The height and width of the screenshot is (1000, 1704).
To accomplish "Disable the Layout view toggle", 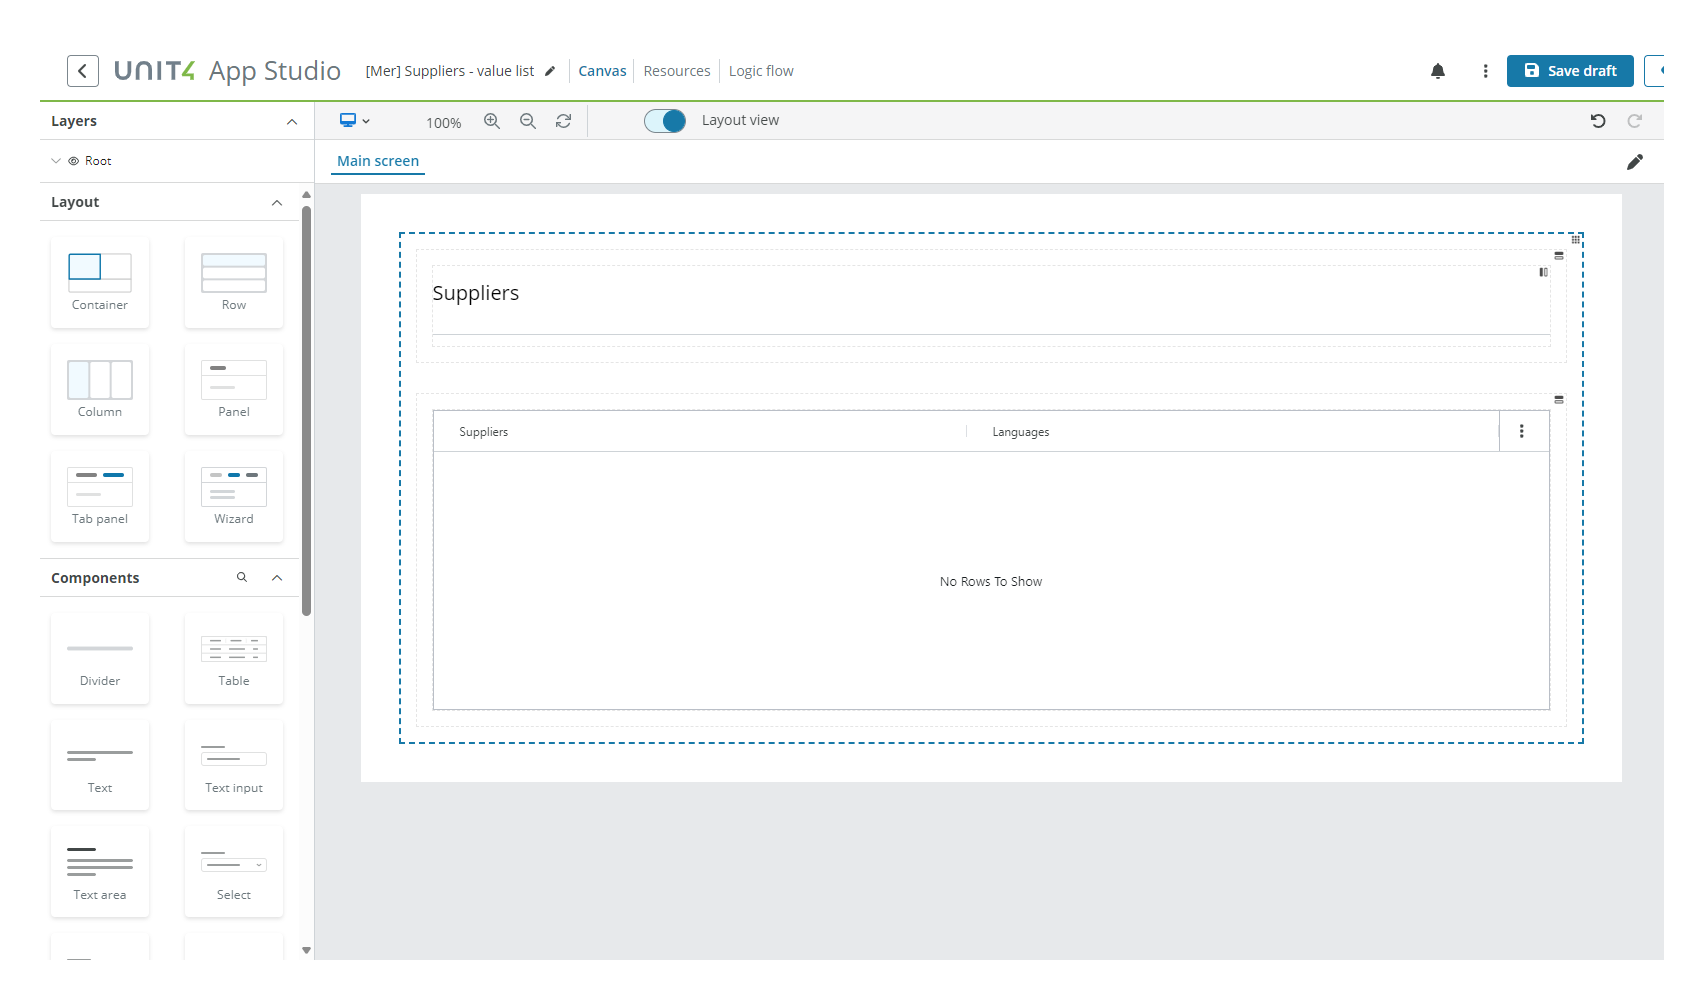I will pos(664,120).
